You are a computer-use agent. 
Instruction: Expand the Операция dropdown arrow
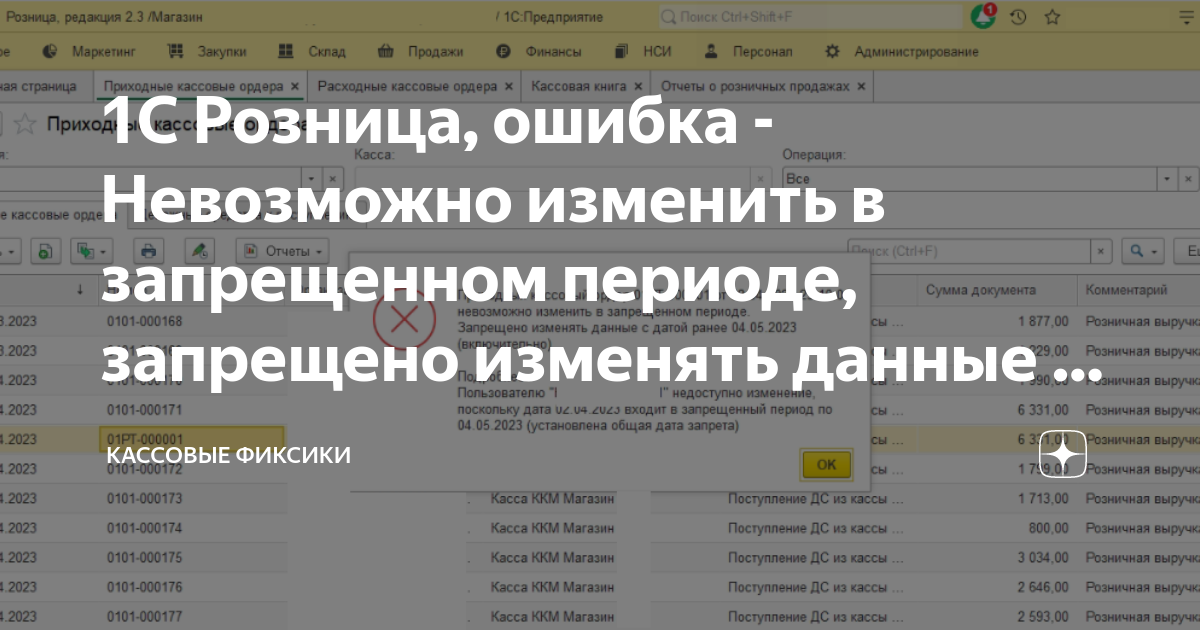pos(1168,178)
